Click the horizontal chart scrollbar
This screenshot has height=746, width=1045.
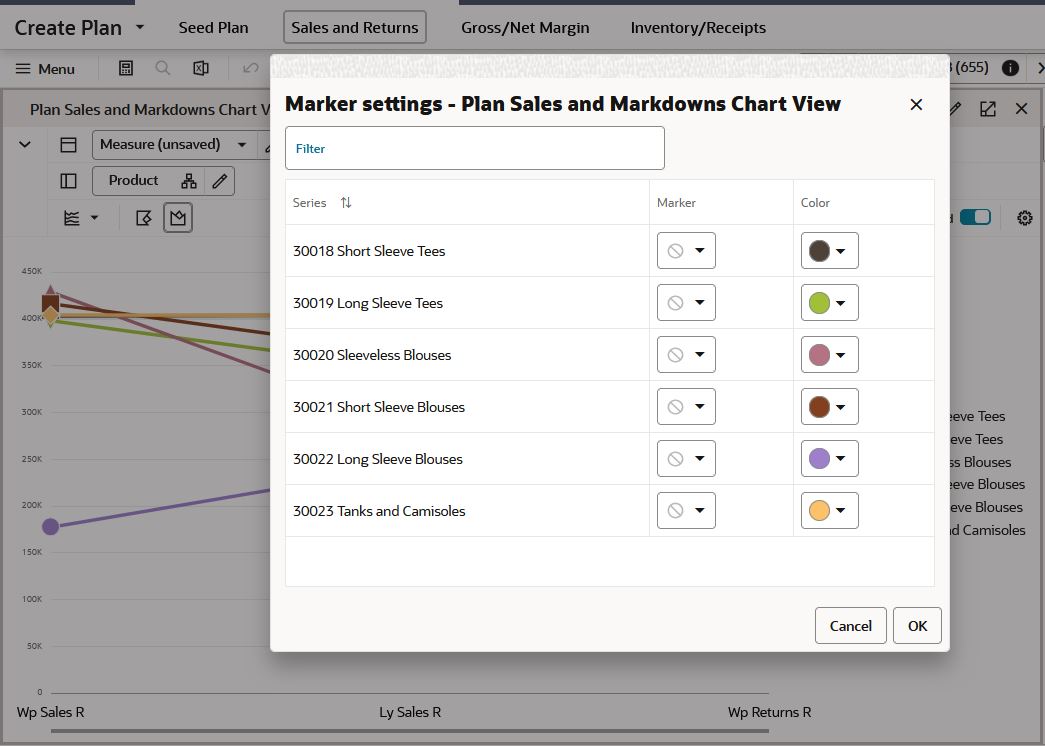(x=409, y=731)
